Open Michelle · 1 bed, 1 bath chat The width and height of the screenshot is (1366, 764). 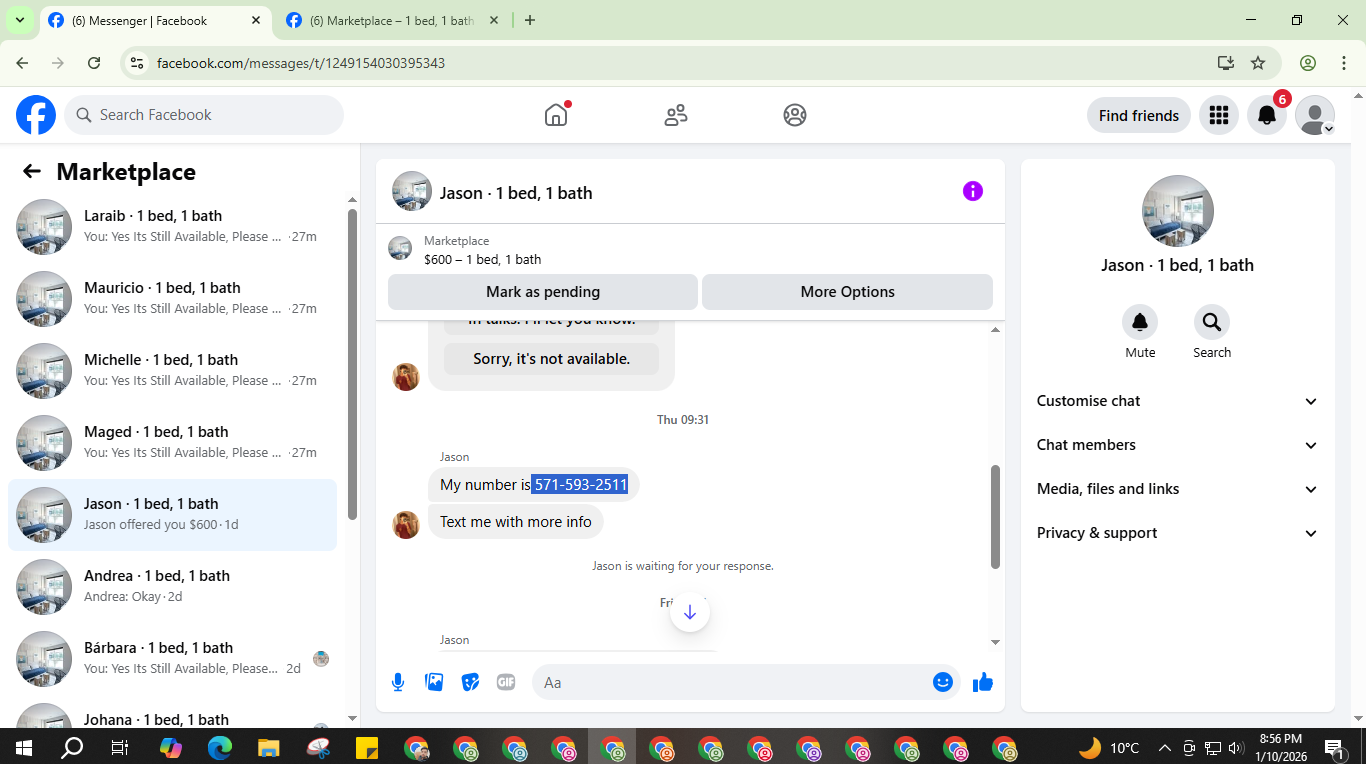click(x=172, y=371)
